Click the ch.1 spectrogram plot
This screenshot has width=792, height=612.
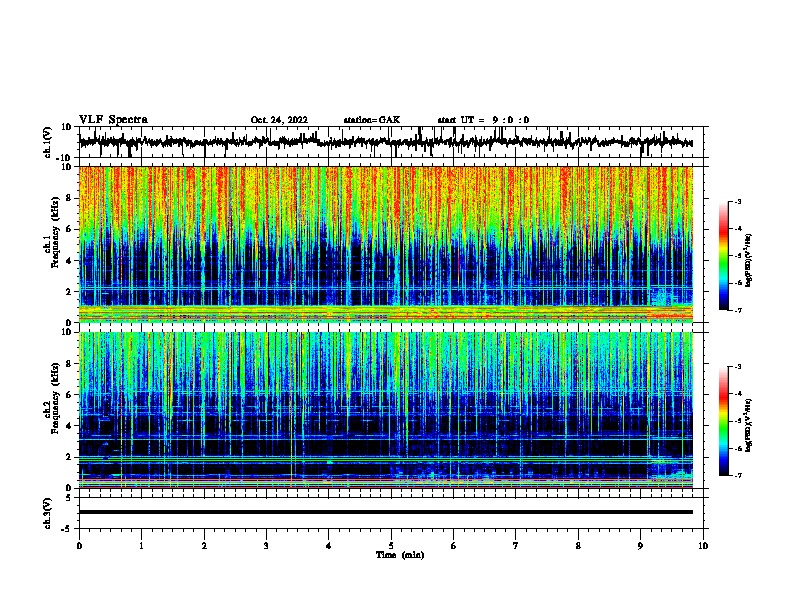386,244
